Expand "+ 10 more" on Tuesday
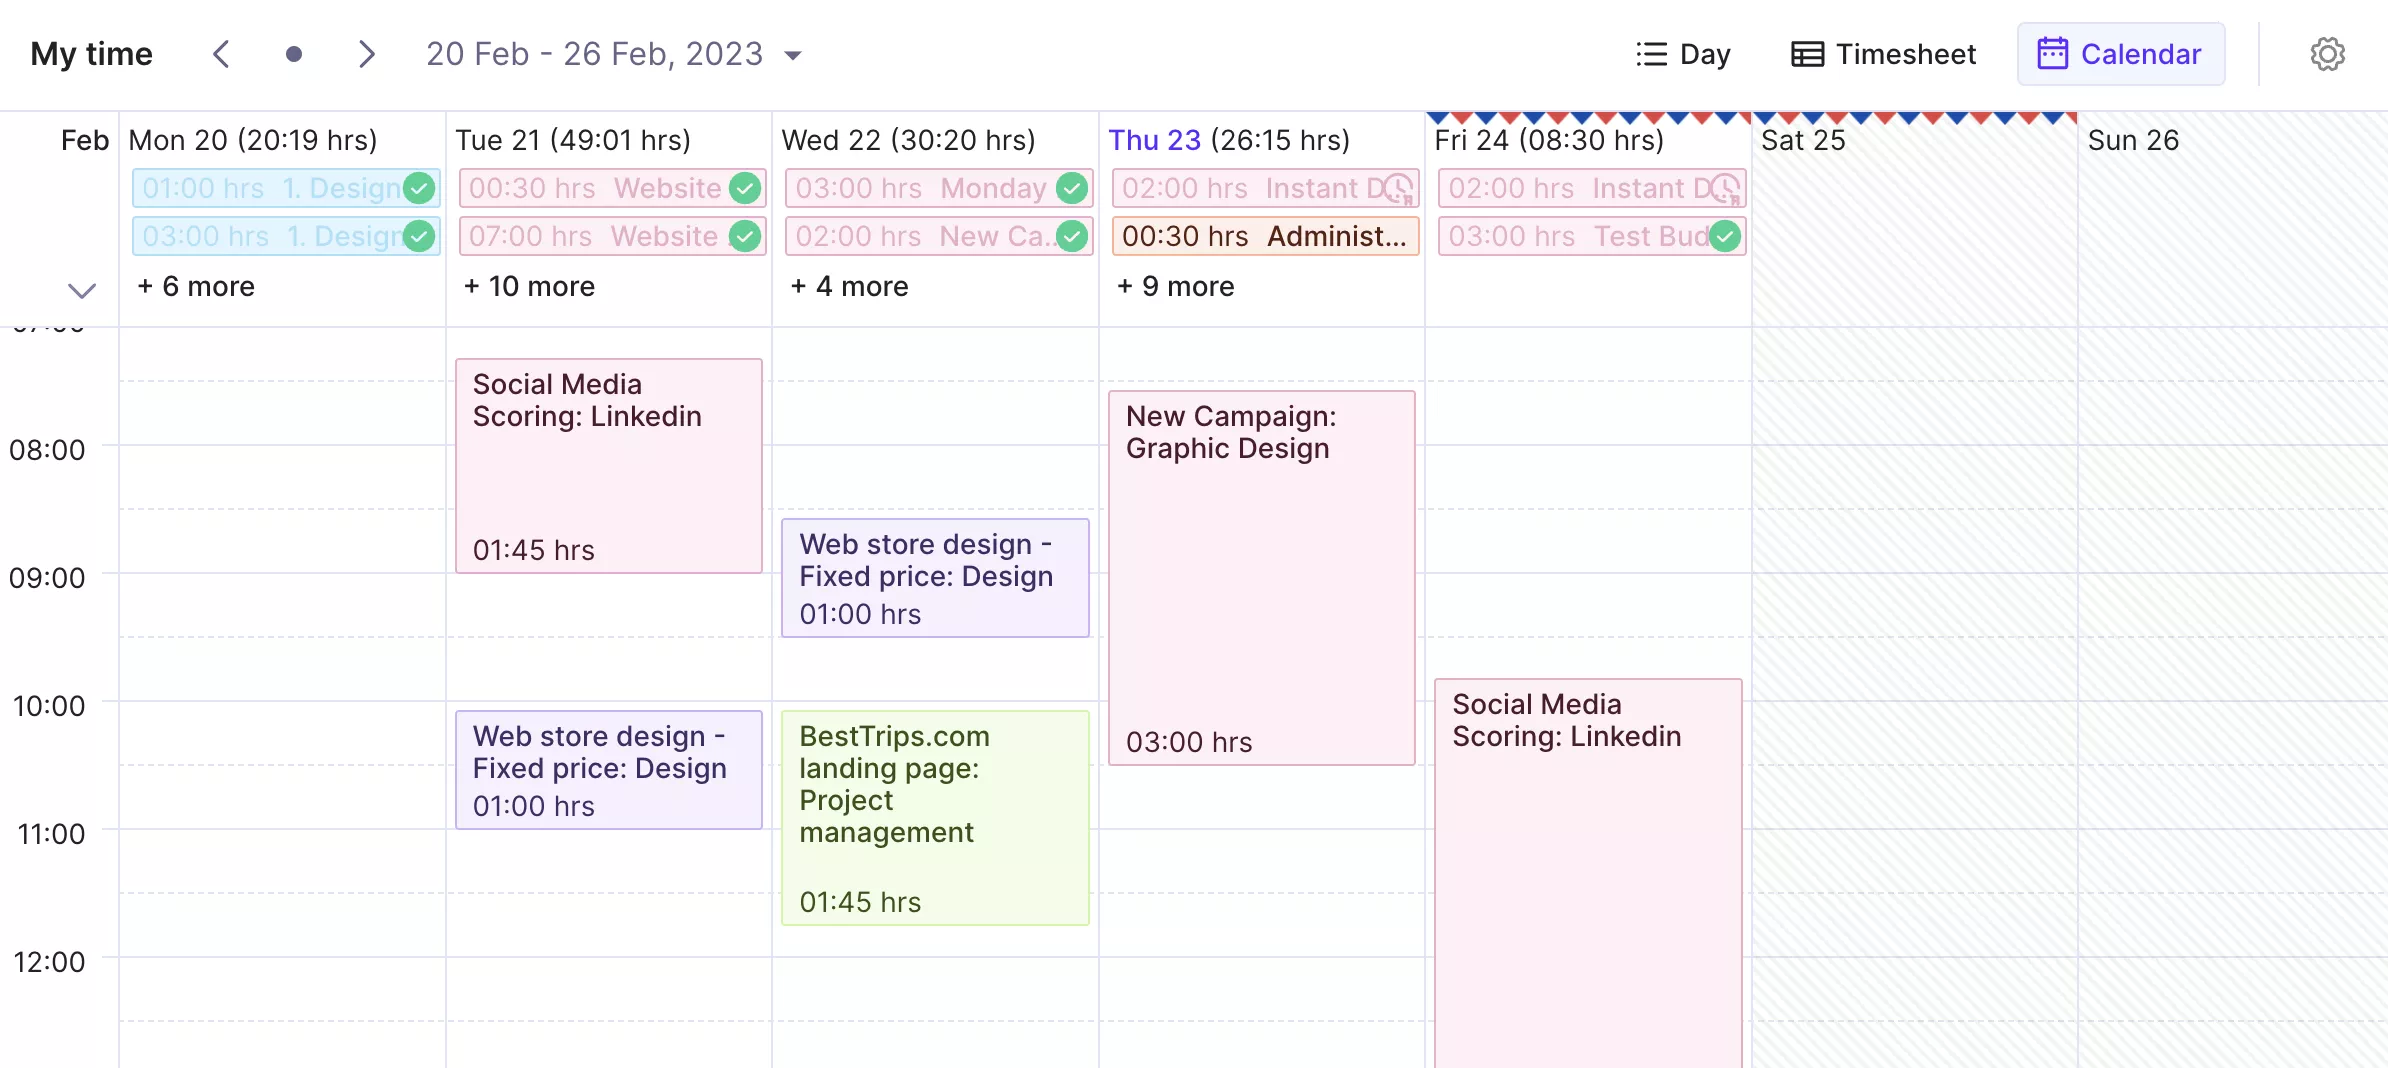Screen dimensions: 2388x1068 (x=530, y=286)
